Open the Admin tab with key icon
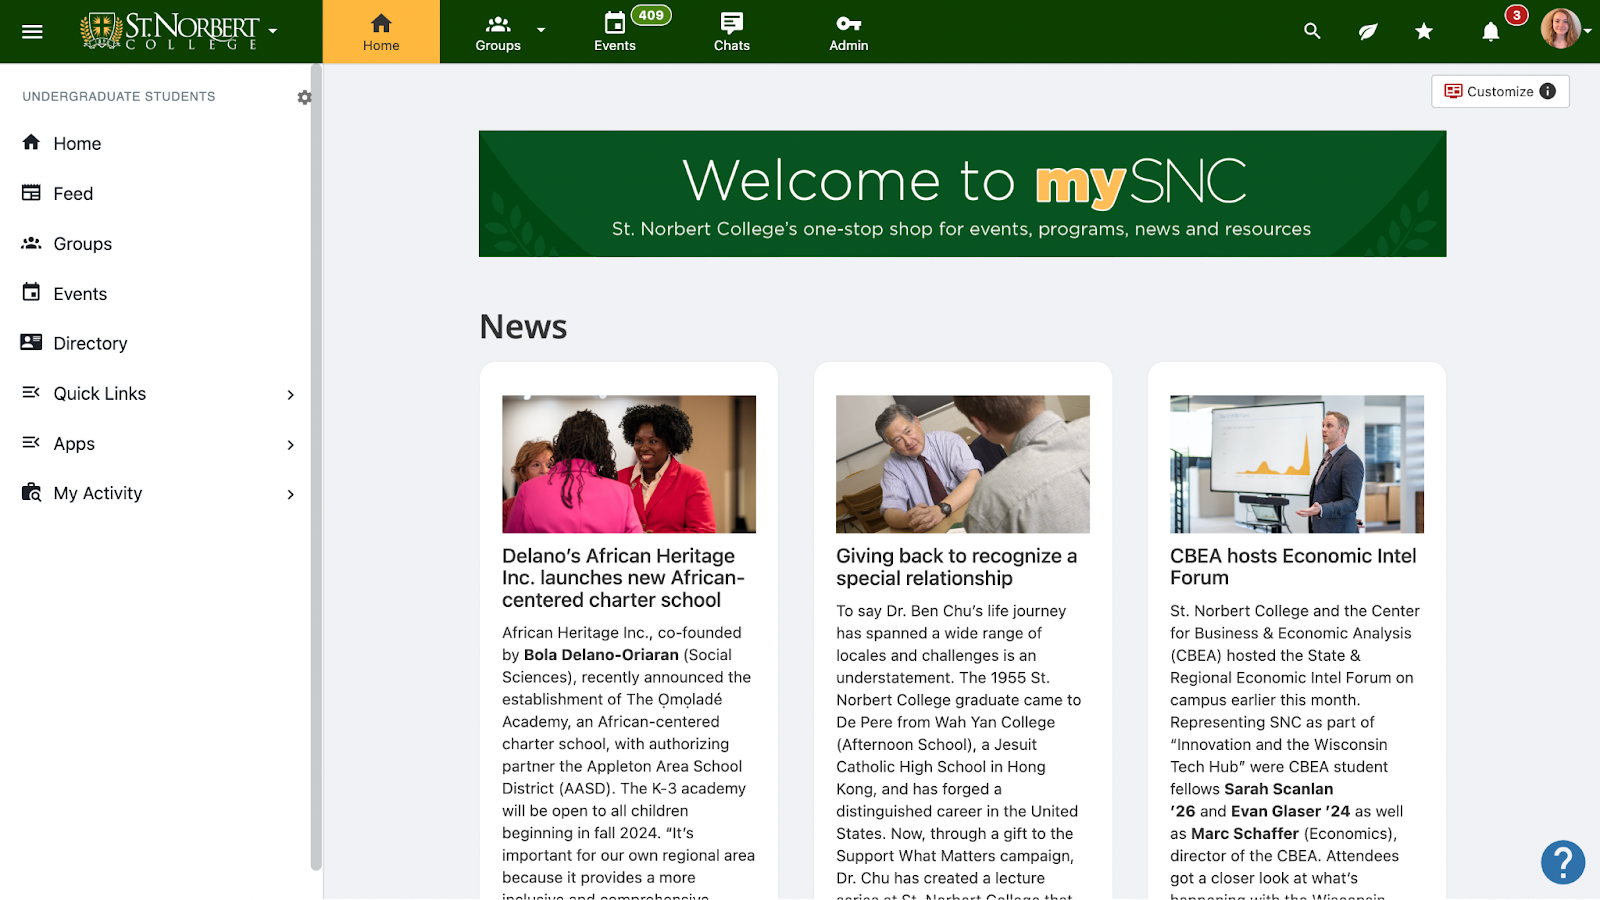The image size is (1600, 900). (x=848, y=32)
